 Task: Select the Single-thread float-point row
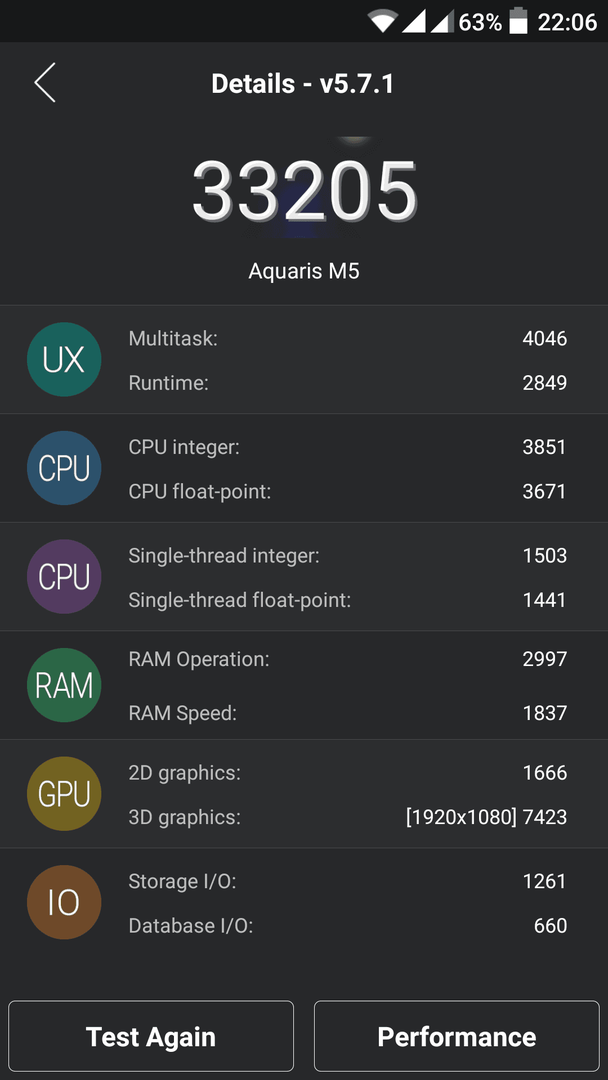click(x=348, y=600)
